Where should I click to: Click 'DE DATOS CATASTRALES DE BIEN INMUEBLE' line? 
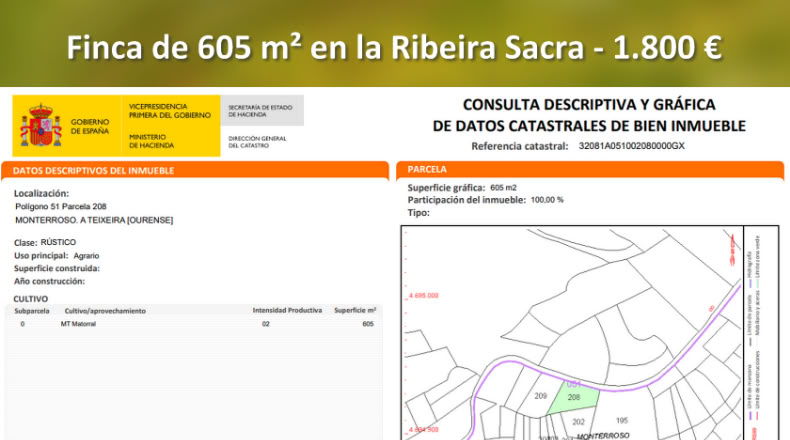pos(589,126)
